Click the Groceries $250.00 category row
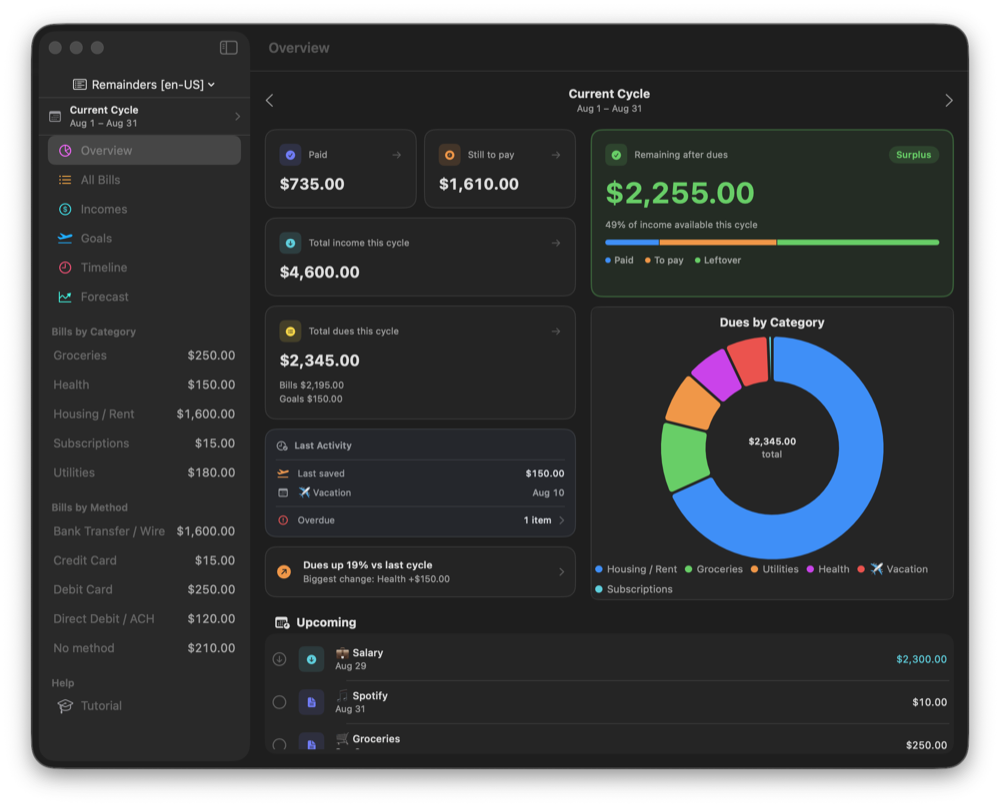The image size is (1000, 807). point(144,355)
